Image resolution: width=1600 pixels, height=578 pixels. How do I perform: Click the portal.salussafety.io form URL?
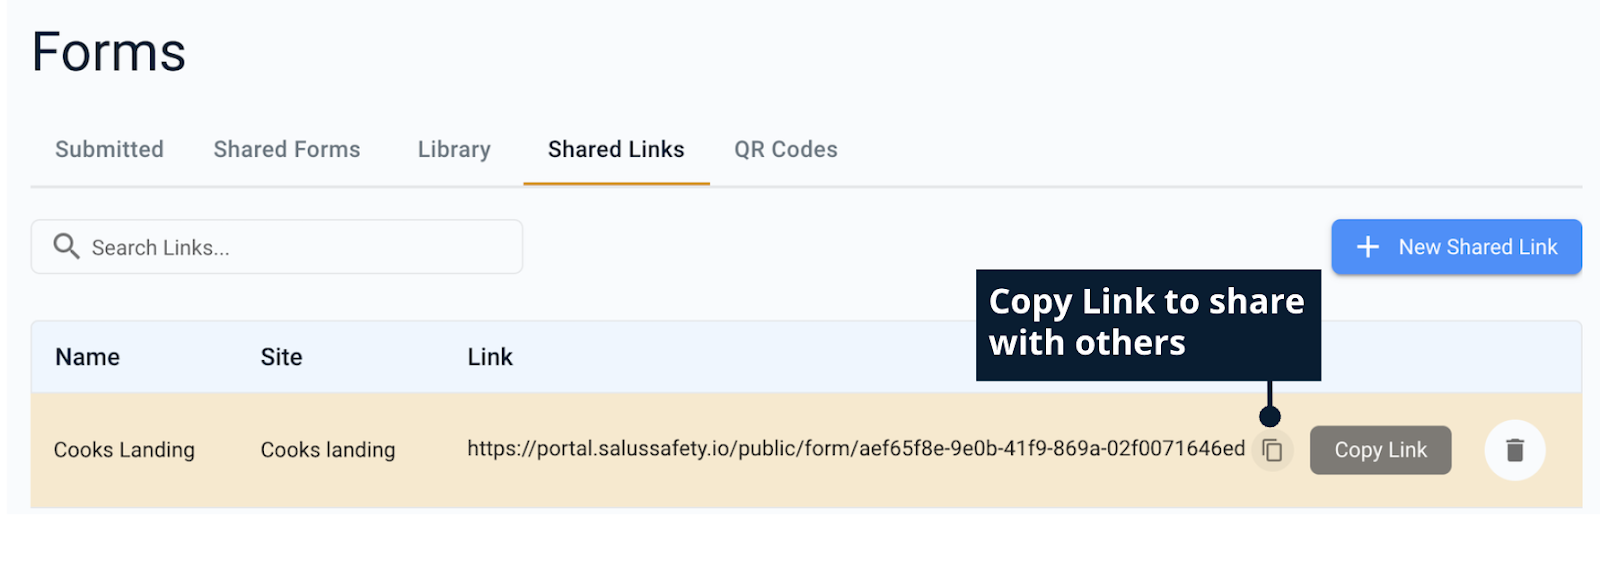tap(856, 449)
